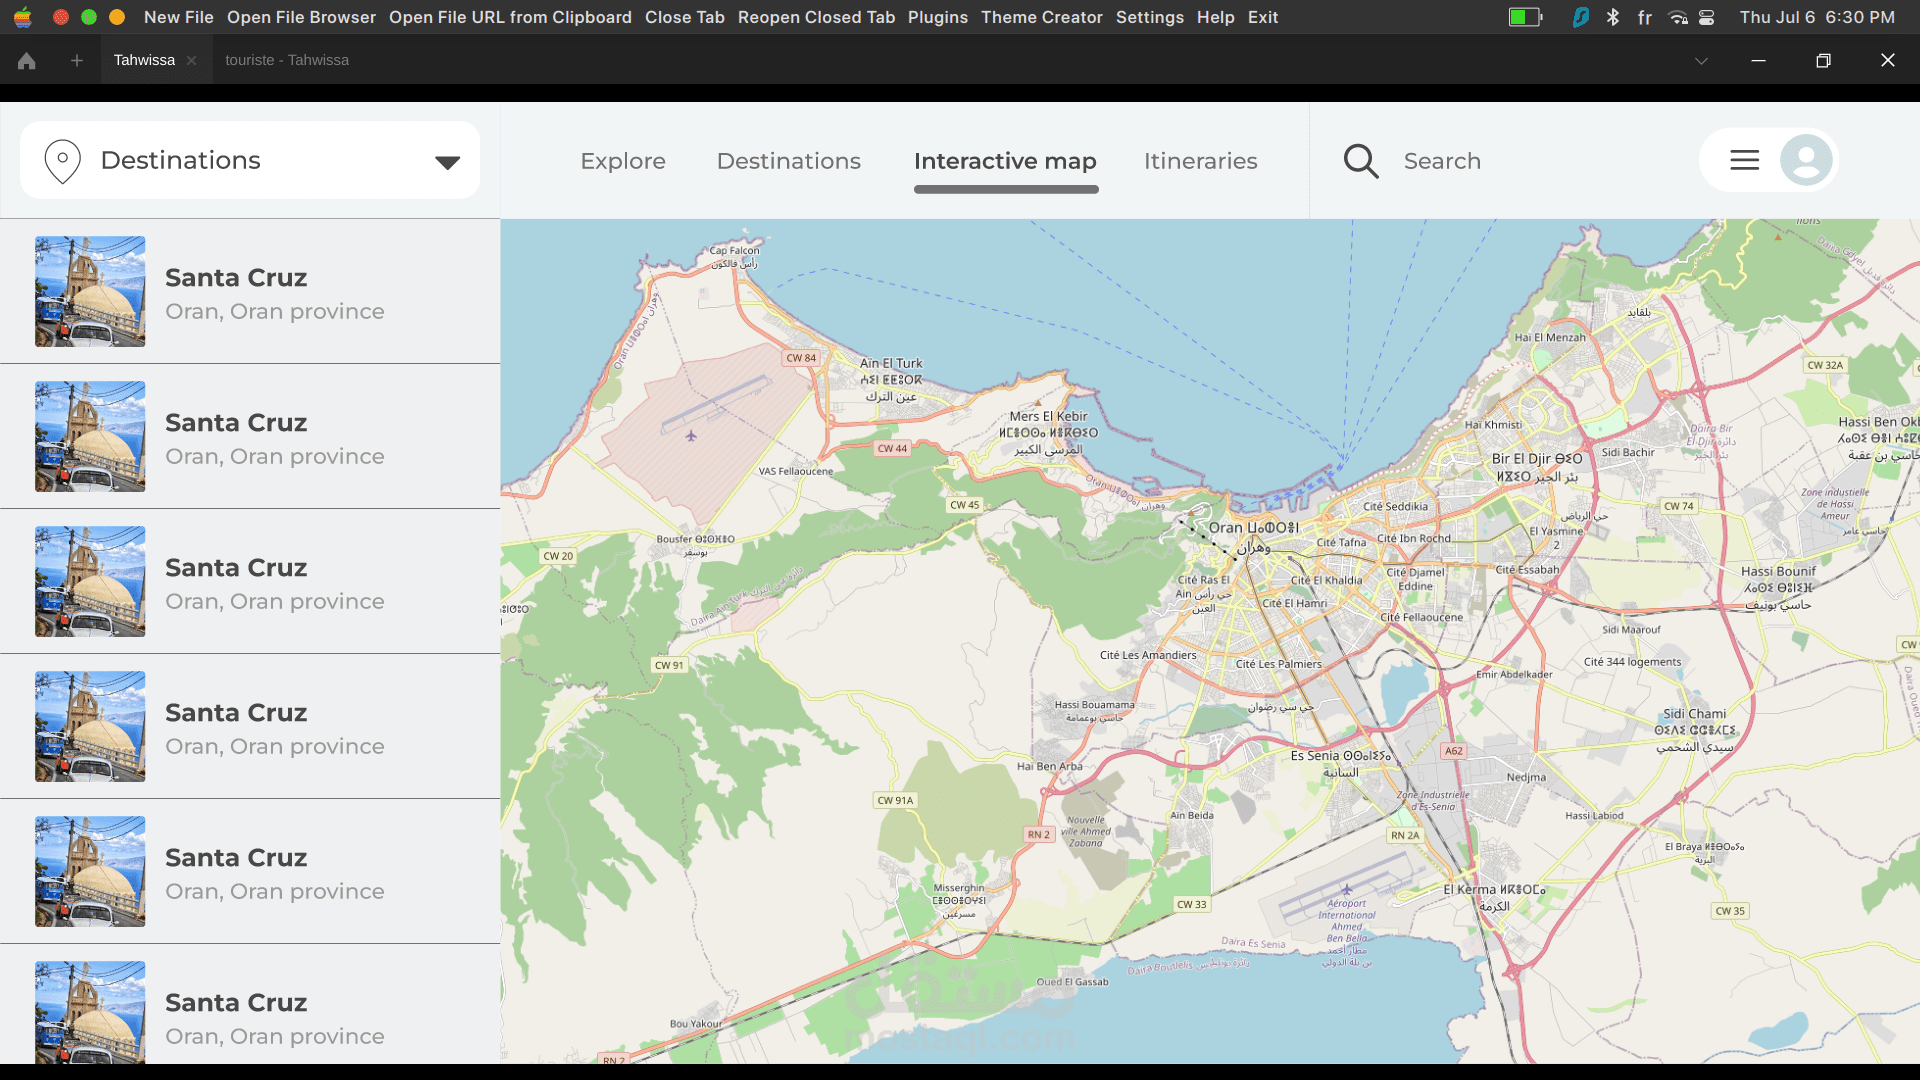Expand the Destinations dropdown arrow
1920x1080 pixels.
tap(447, 162)
